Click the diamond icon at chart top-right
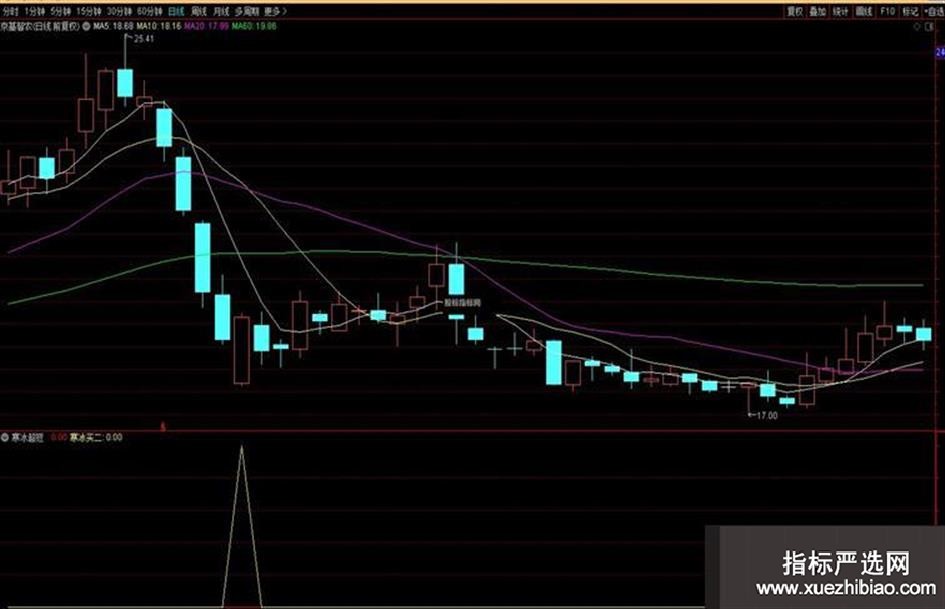Screen dimensions: 945x609 click(918, 27)
